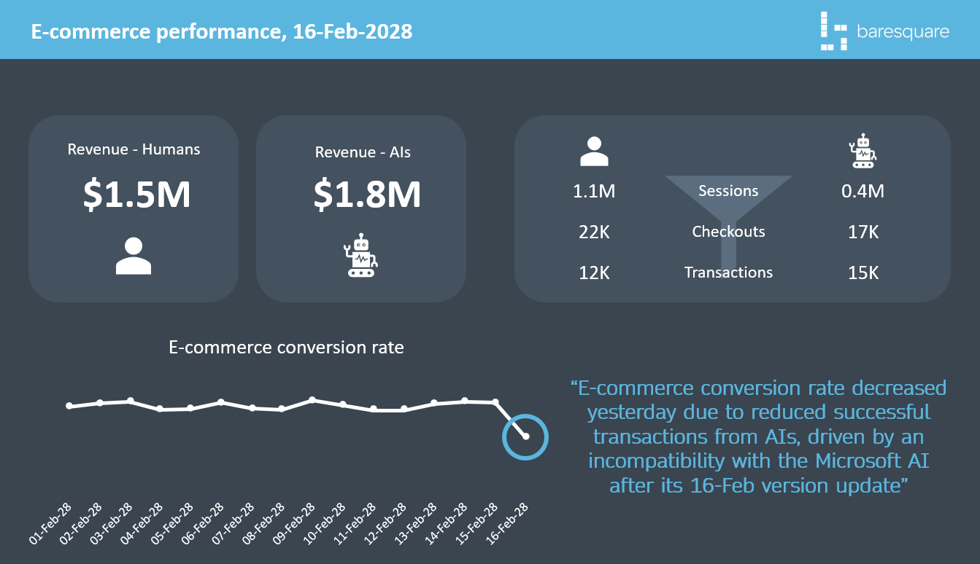Click the quoted conversion rate insight text
Viewport: 980px width, 564px height.
click(758, 436)
